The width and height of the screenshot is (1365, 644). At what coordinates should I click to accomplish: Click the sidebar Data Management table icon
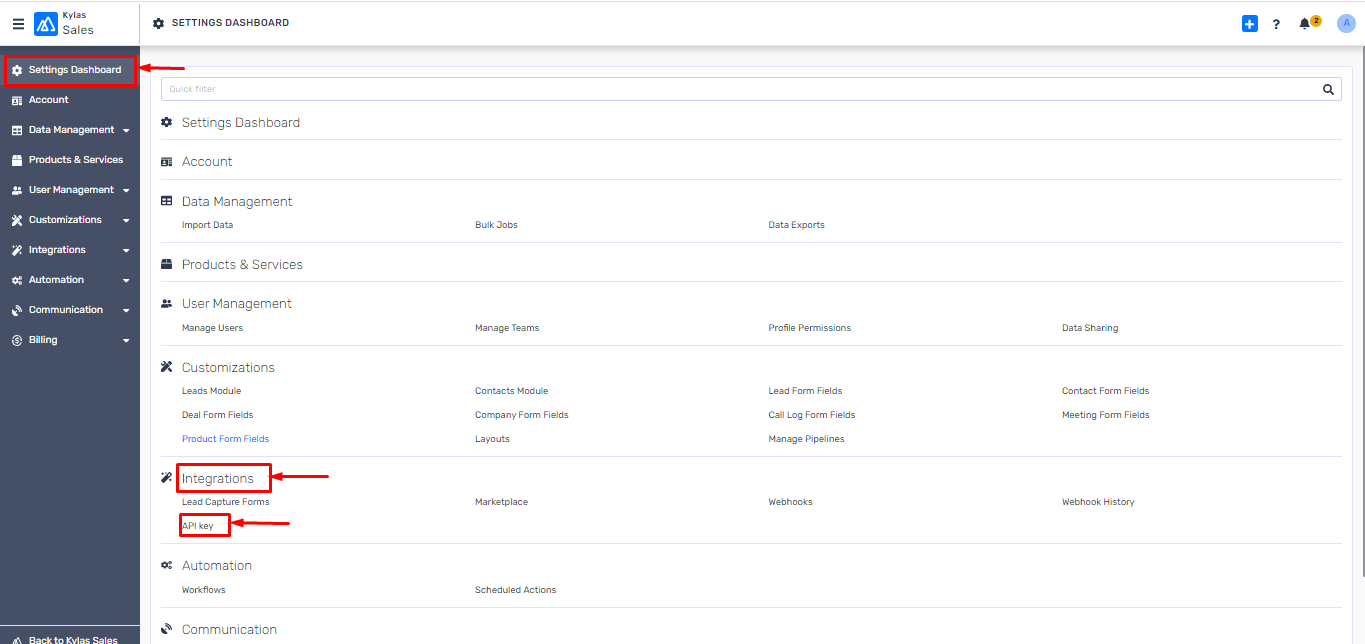(x=17, y=130)
